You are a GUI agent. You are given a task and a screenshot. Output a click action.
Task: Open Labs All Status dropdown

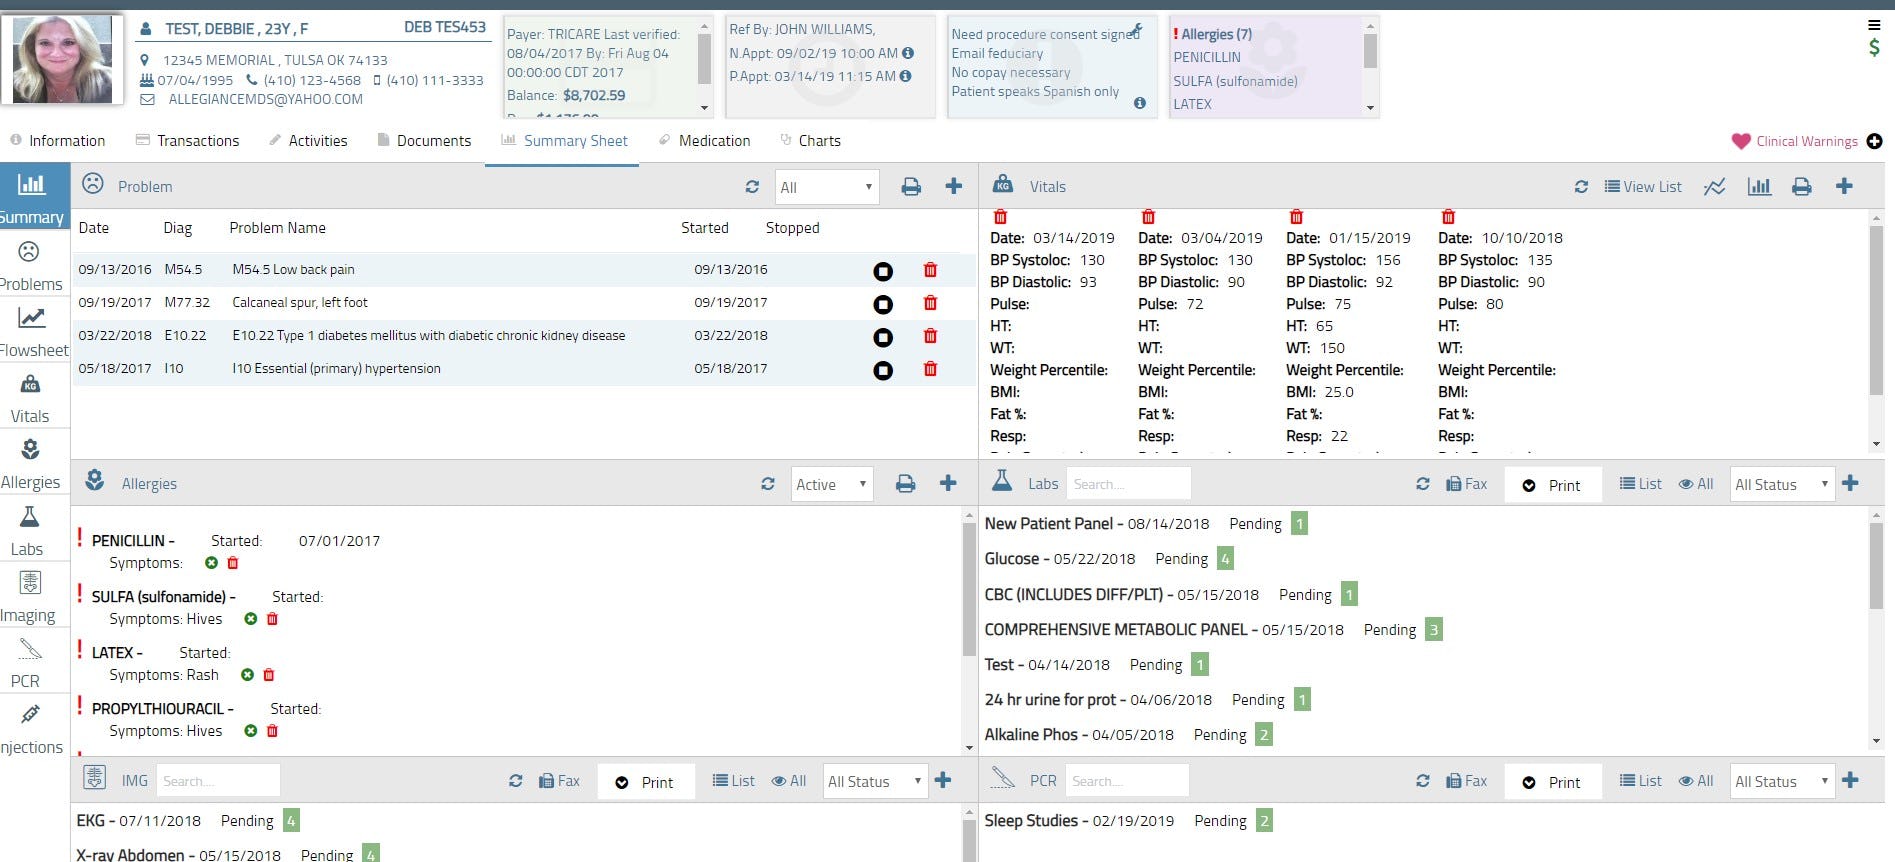coord(1782,484)
